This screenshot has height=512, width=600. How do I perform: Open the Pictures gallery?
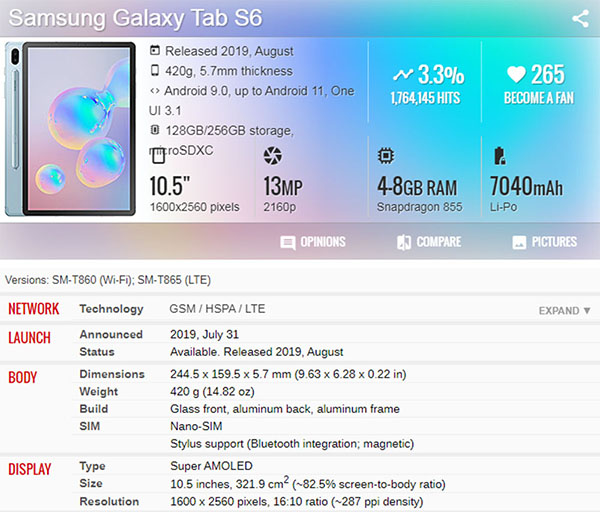(545, 242)
